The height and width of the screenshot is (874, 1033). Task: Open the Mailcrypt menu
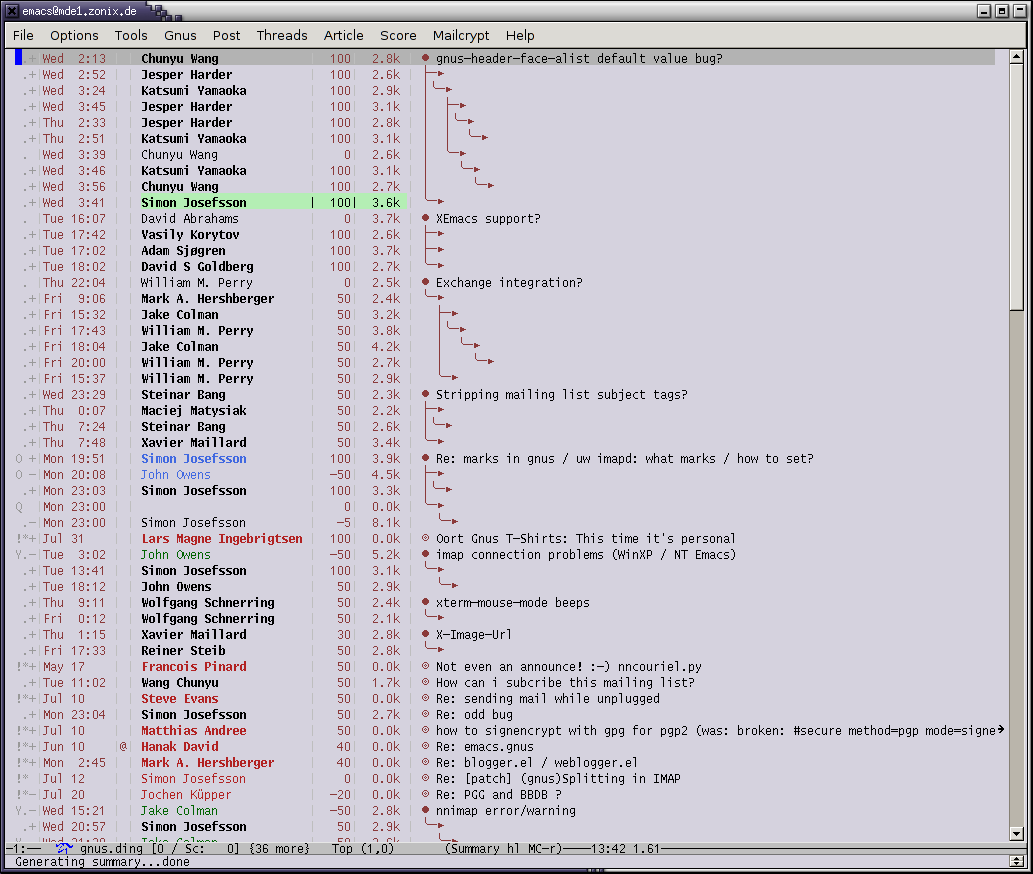(x=461, y=36)
